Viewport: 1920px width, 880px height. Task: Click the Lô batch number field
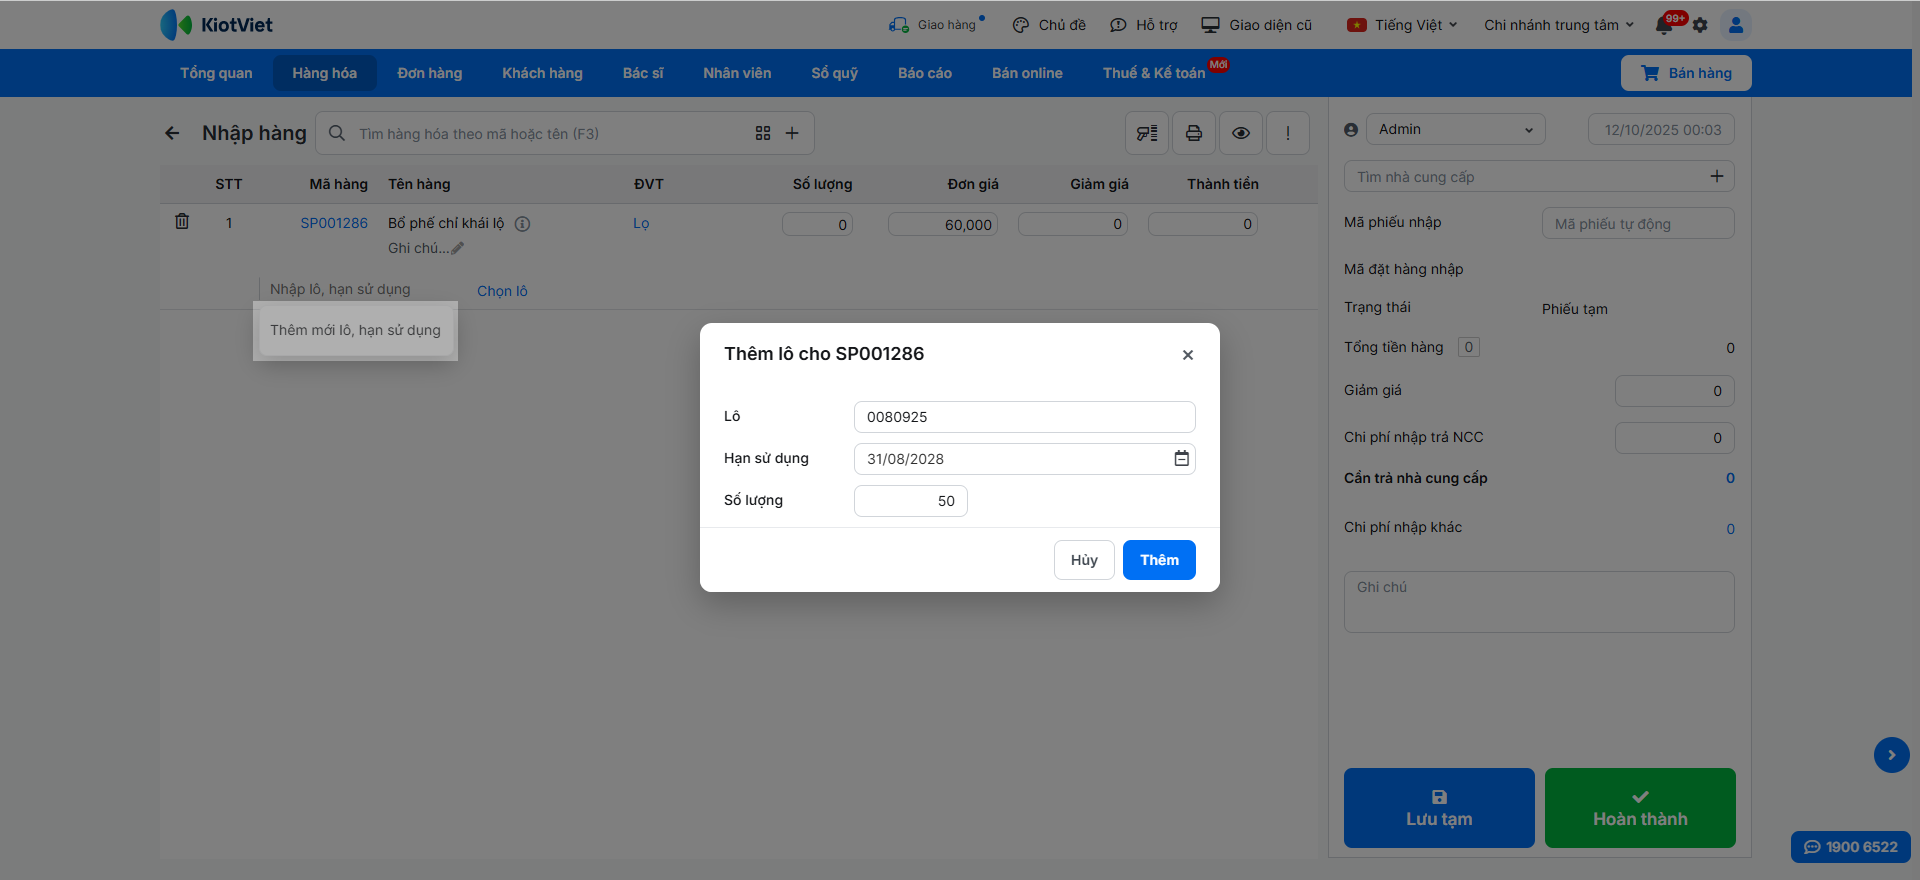(x=1025, y=417)
